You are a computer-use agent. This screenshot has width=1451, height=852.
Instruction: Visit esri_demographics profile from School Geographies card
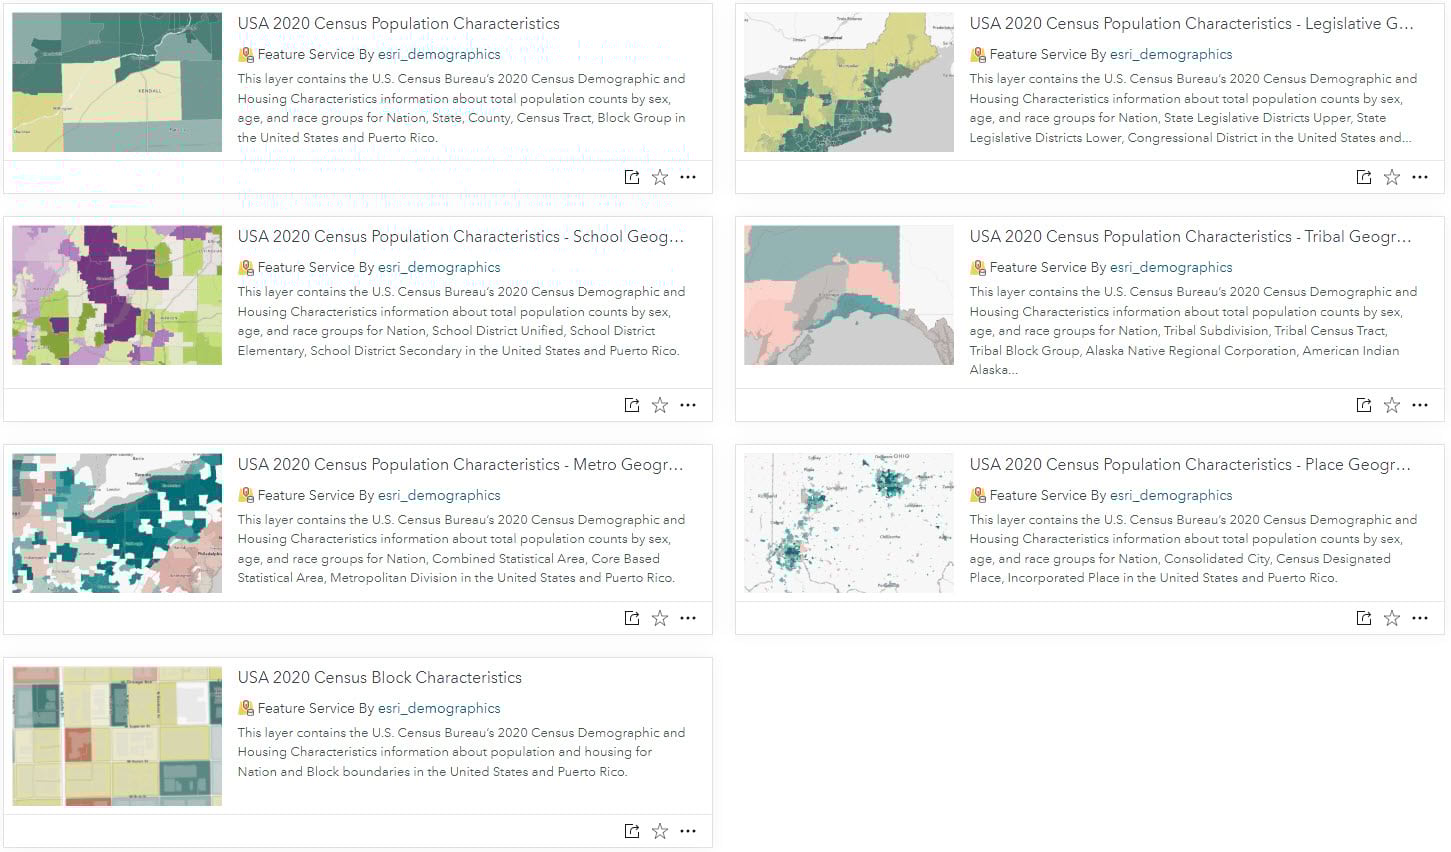(439, 267)
